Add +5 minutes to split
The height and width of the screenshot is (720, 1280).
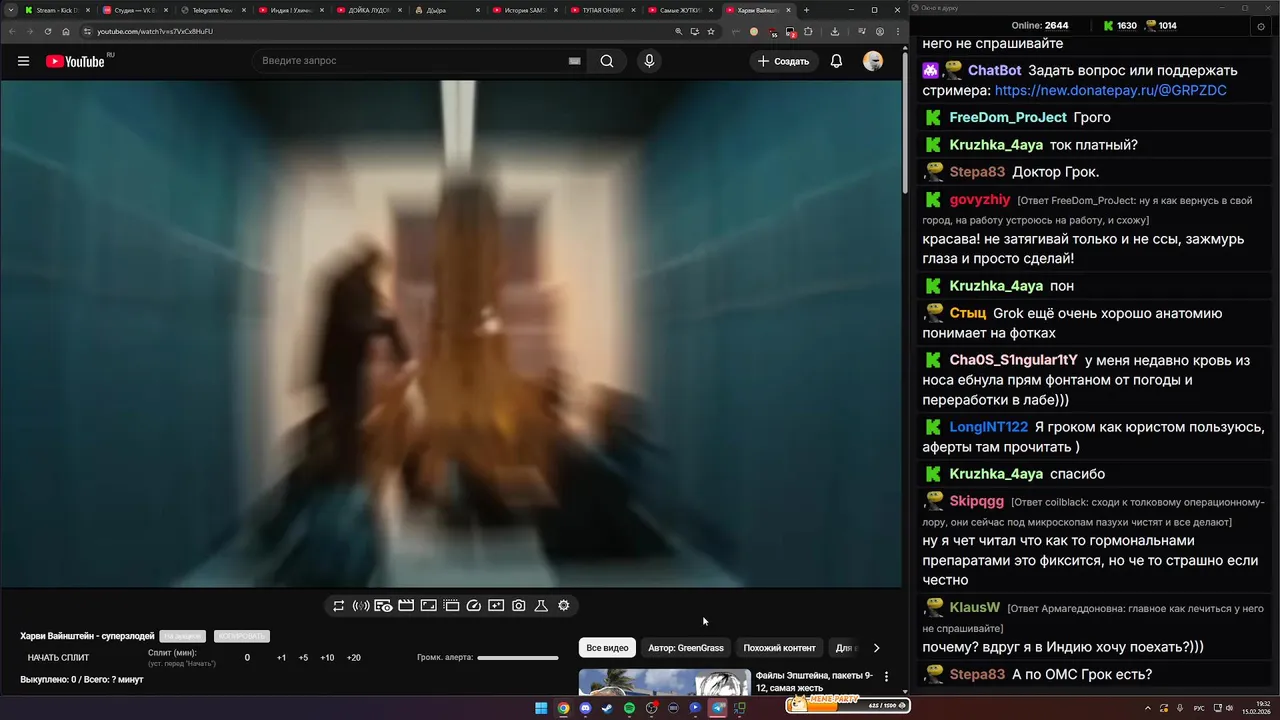(x=303, y=658)
